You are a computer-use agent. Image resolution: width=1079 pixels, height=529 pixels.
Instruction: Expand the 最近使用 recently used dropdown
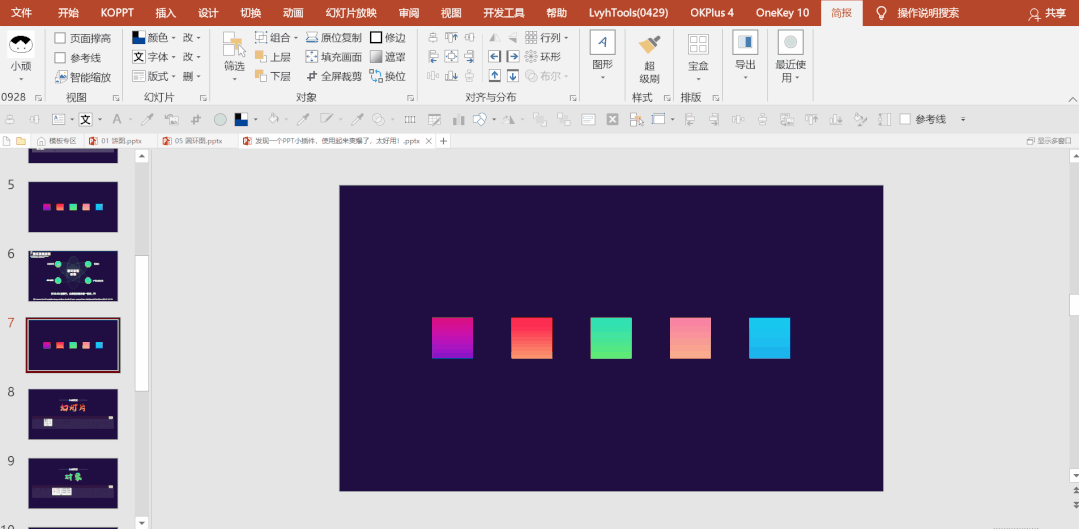click(791, 58)
